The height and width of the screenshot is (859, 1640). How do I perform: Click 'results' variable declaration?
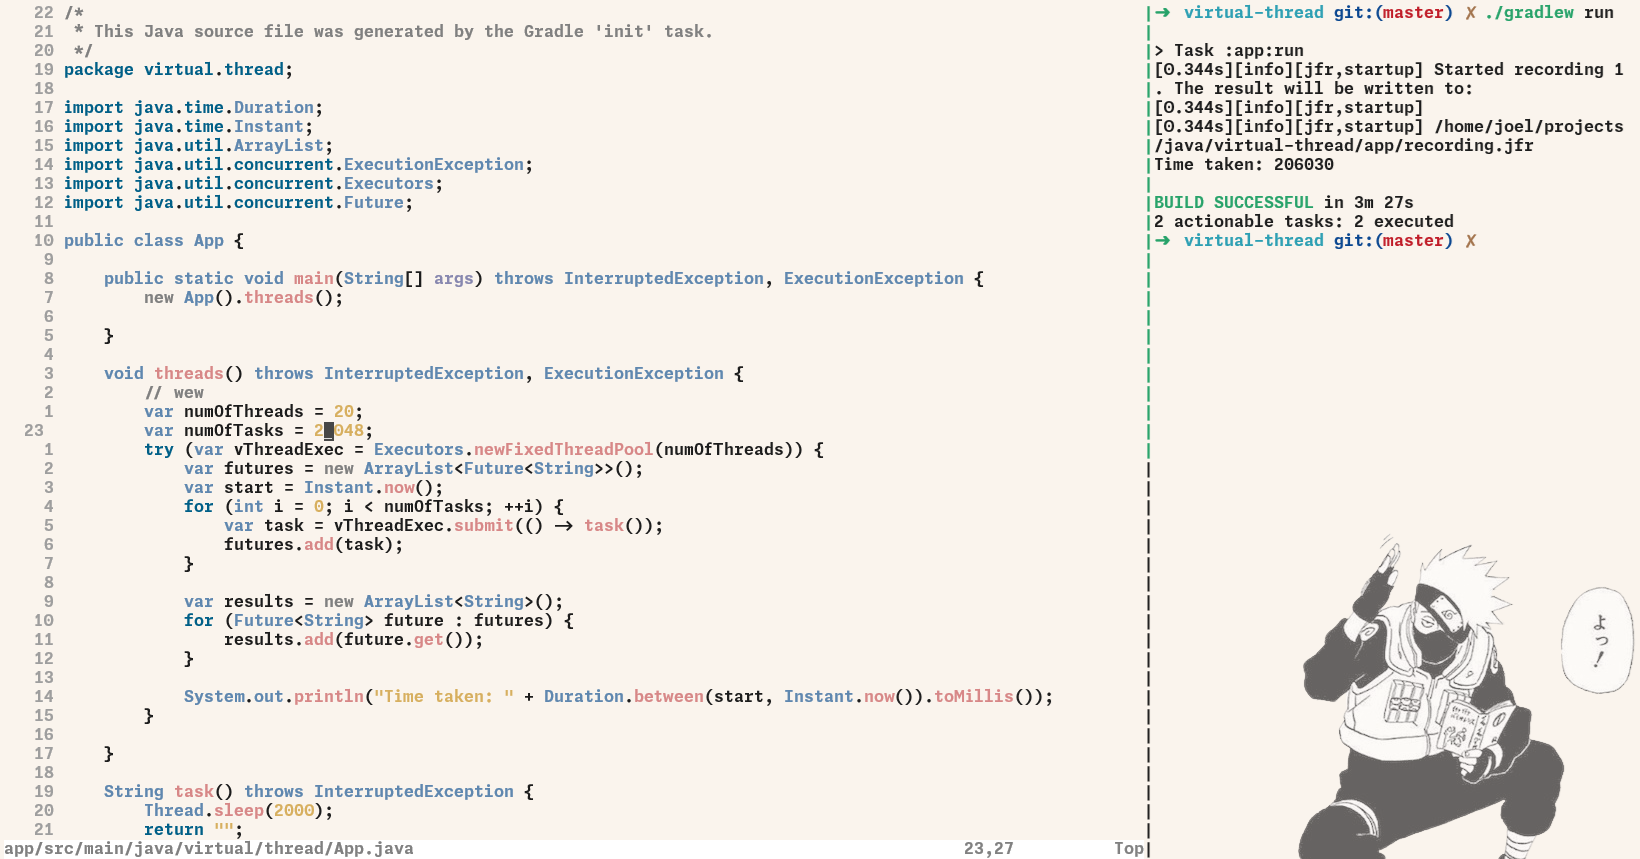coord(374,601)
